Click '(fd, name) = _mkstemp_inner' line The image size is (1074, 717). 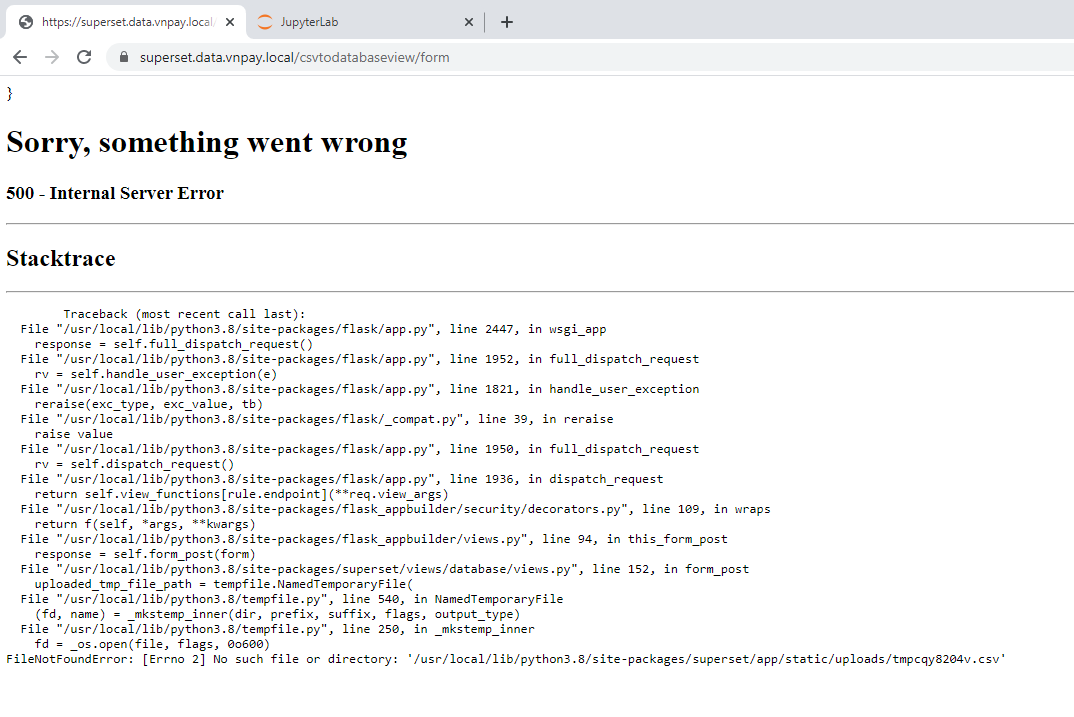pyautogui.click(x=277, y=616)
